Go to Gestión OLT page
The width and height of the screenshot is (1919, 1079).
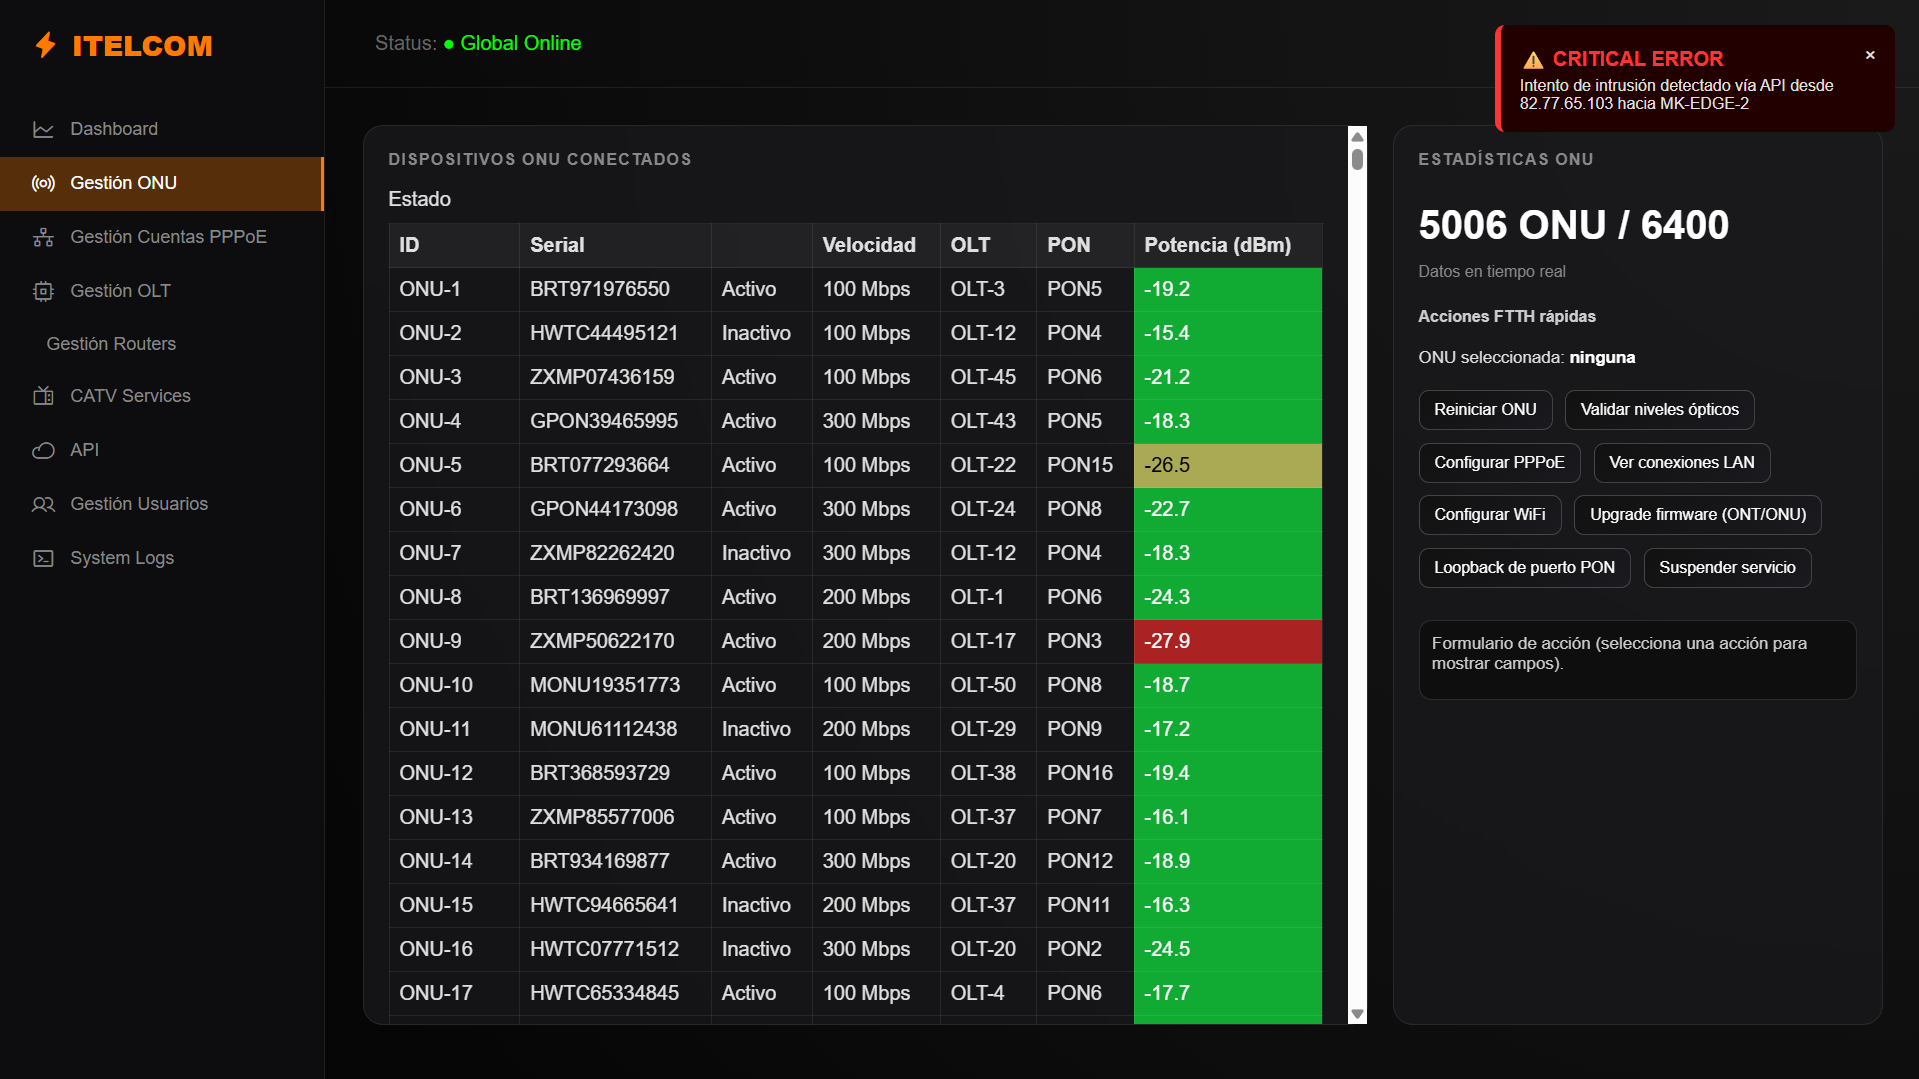[x=162, y=291]
